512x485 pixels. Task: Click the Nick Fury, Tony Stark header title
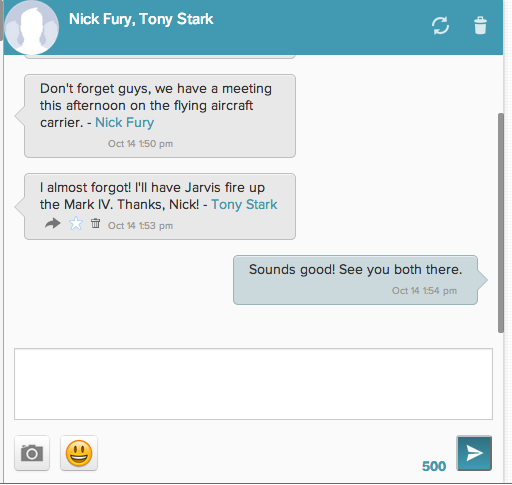[141, 19]
